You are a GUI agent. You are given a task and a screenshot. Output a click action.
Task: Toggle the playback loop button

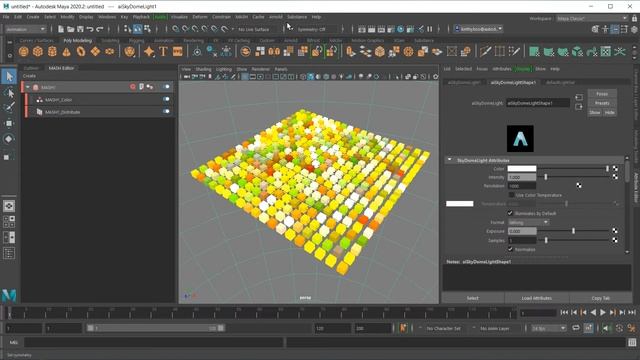(x=576, y=328)
